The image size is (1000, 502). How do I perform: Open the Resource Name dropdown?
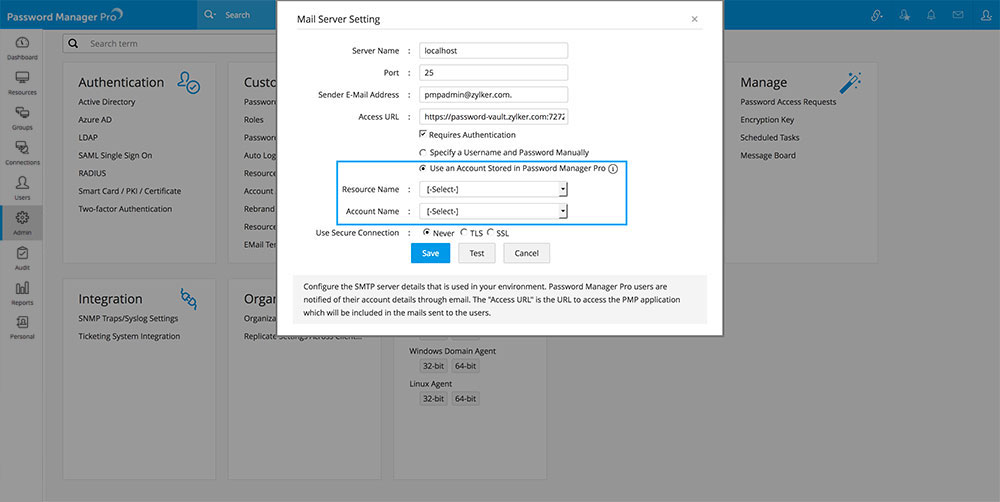tap(494, 189)
